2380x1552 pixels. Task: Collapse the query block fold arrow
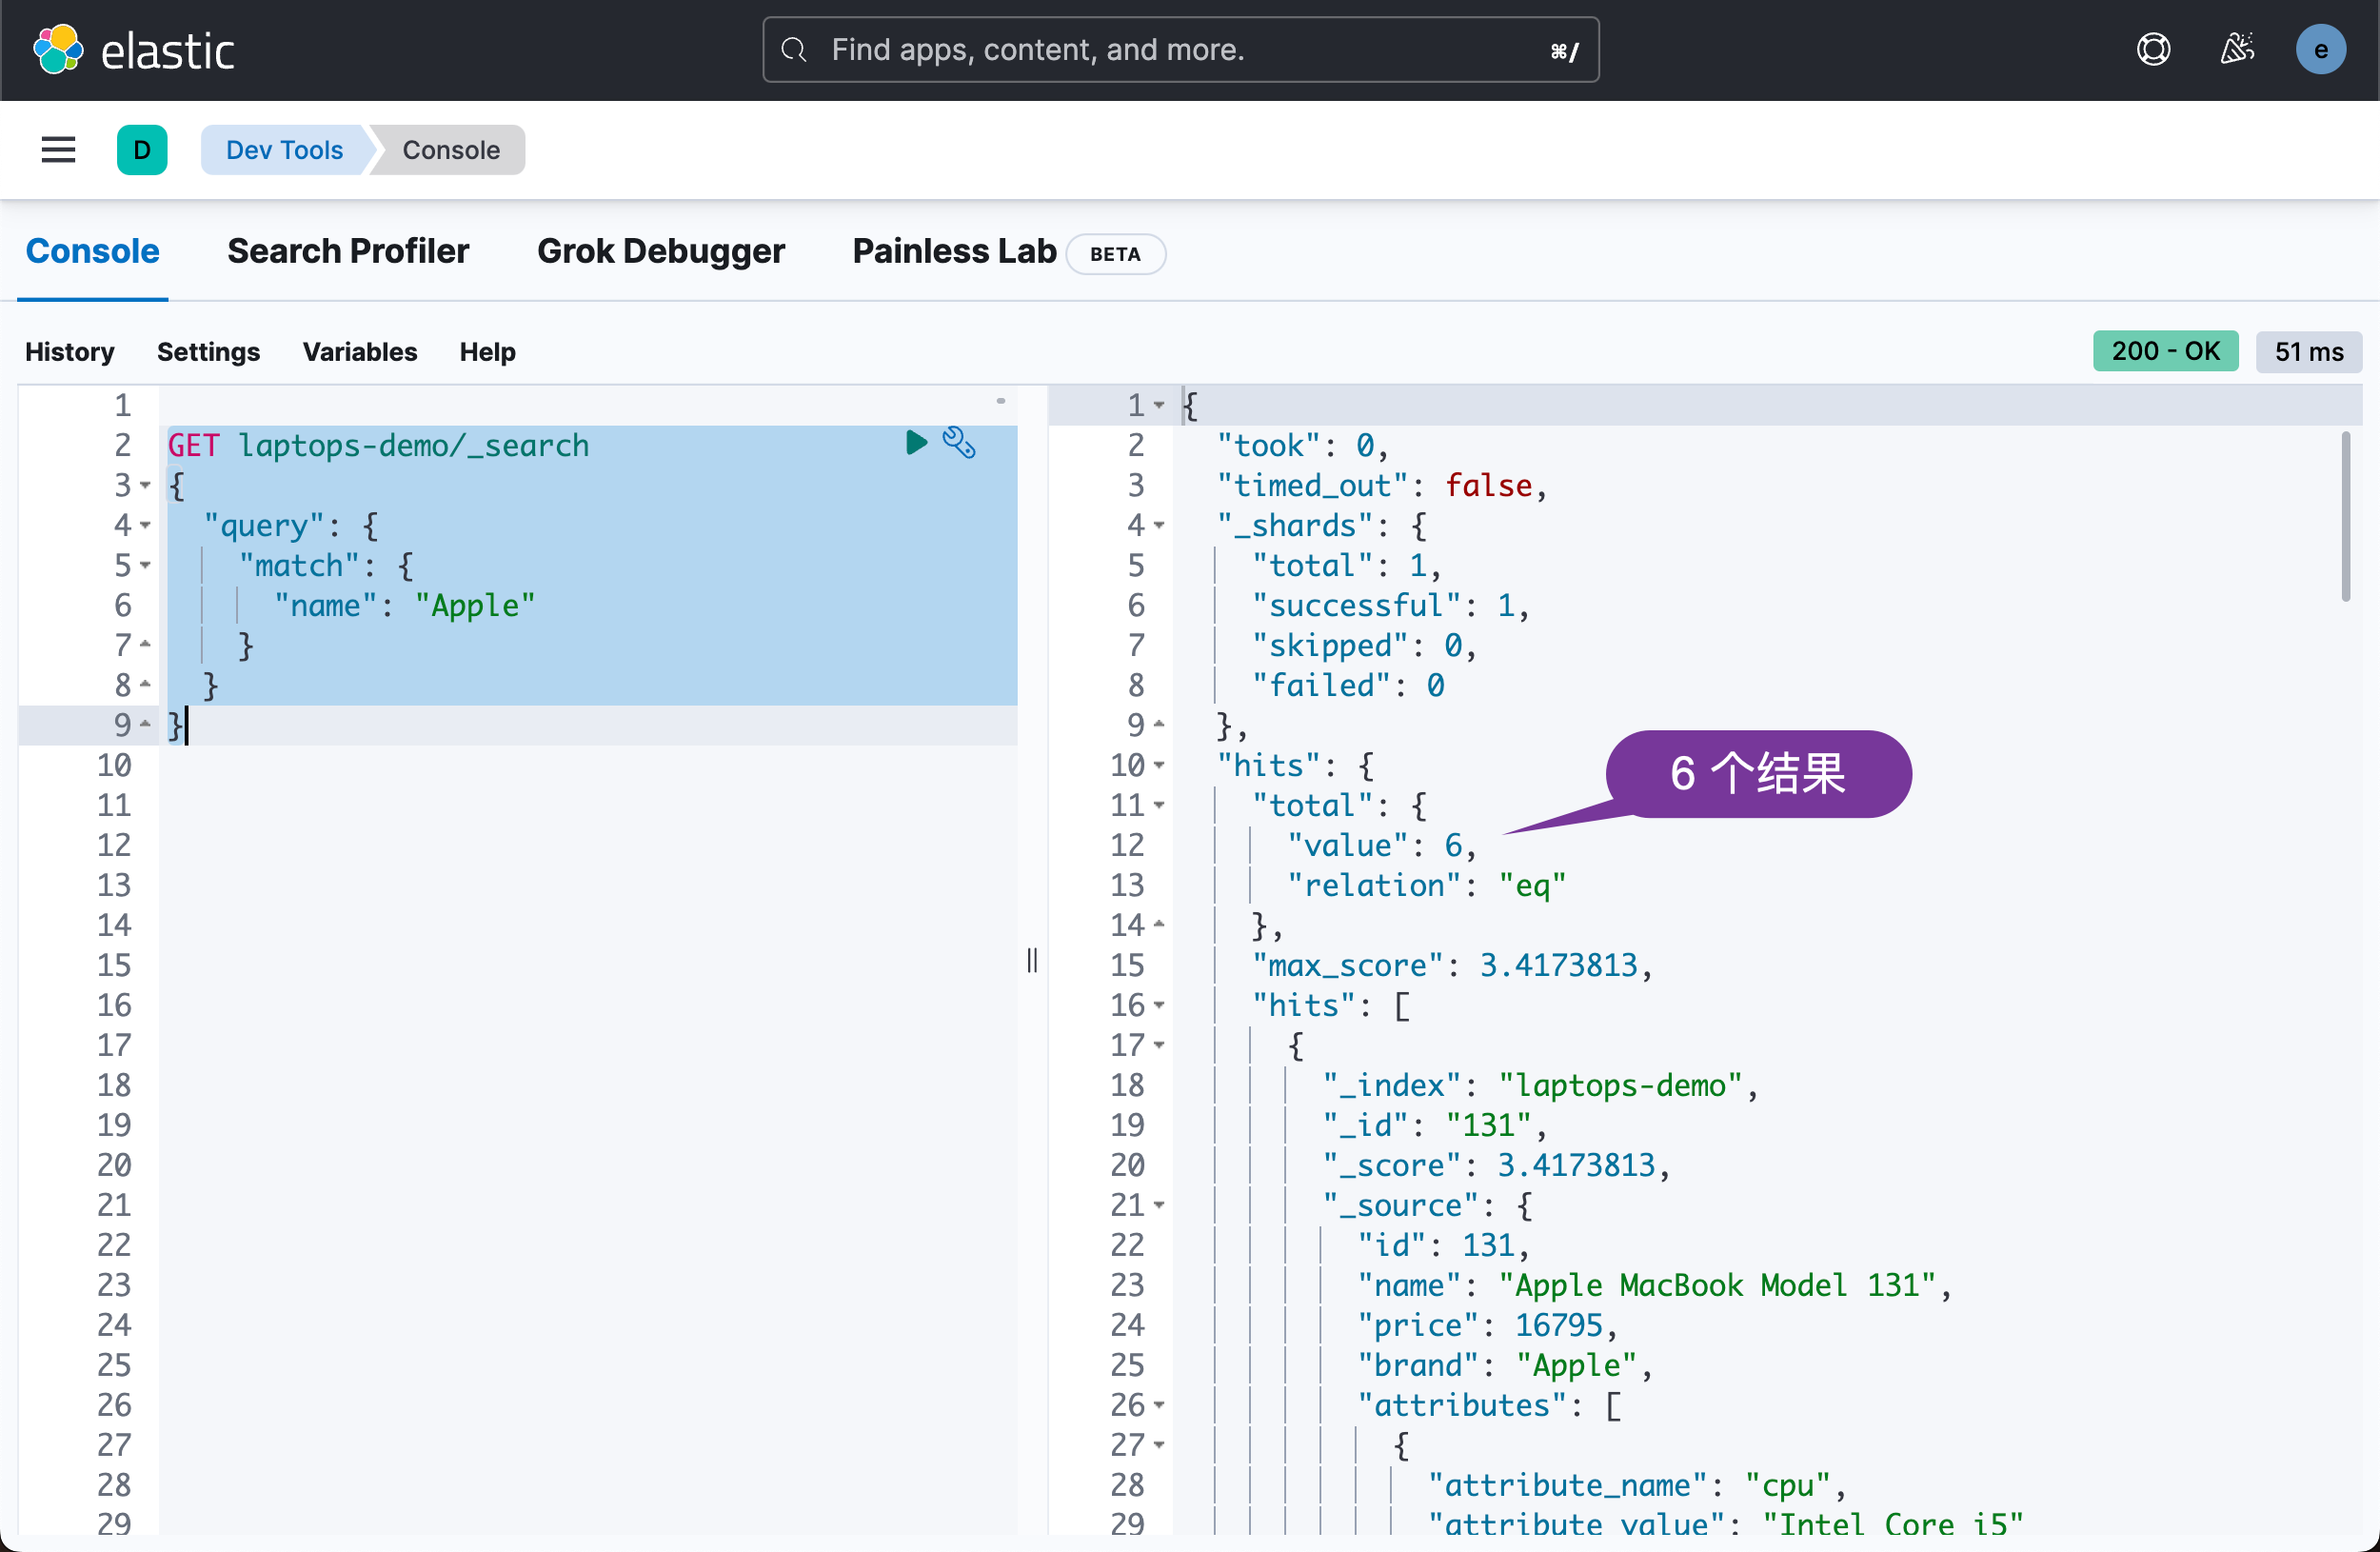click(146, 525)
